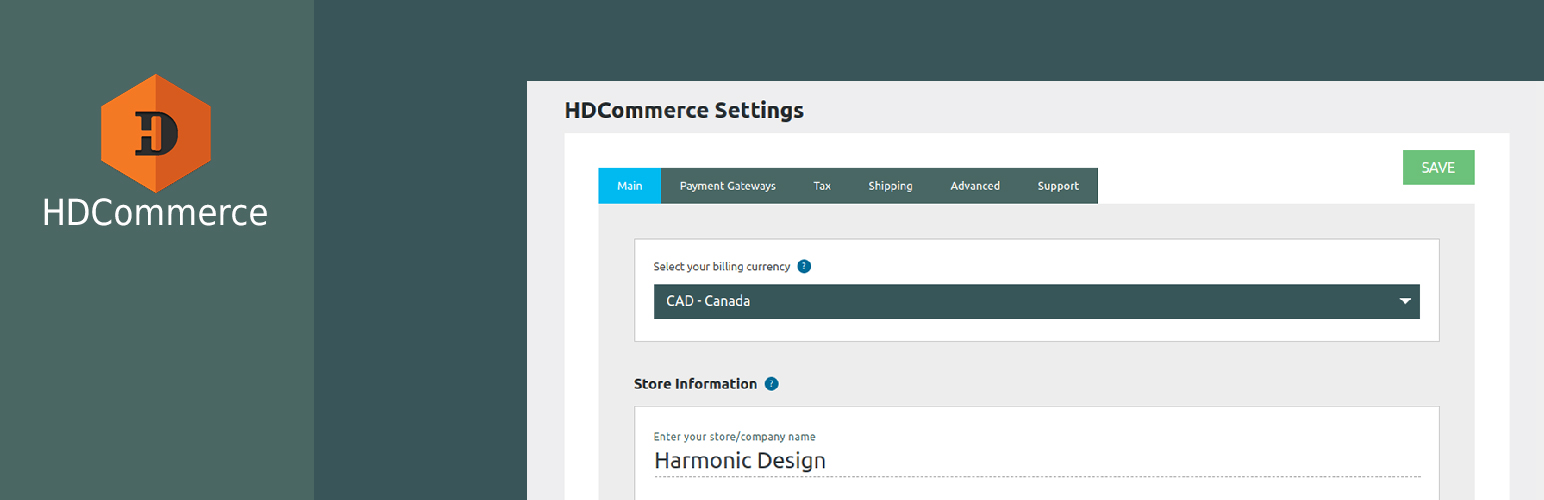This screenshot has width=1544, height=500.
Task: Click the 'Enter your store/company name' label
Action: point(734,437)
